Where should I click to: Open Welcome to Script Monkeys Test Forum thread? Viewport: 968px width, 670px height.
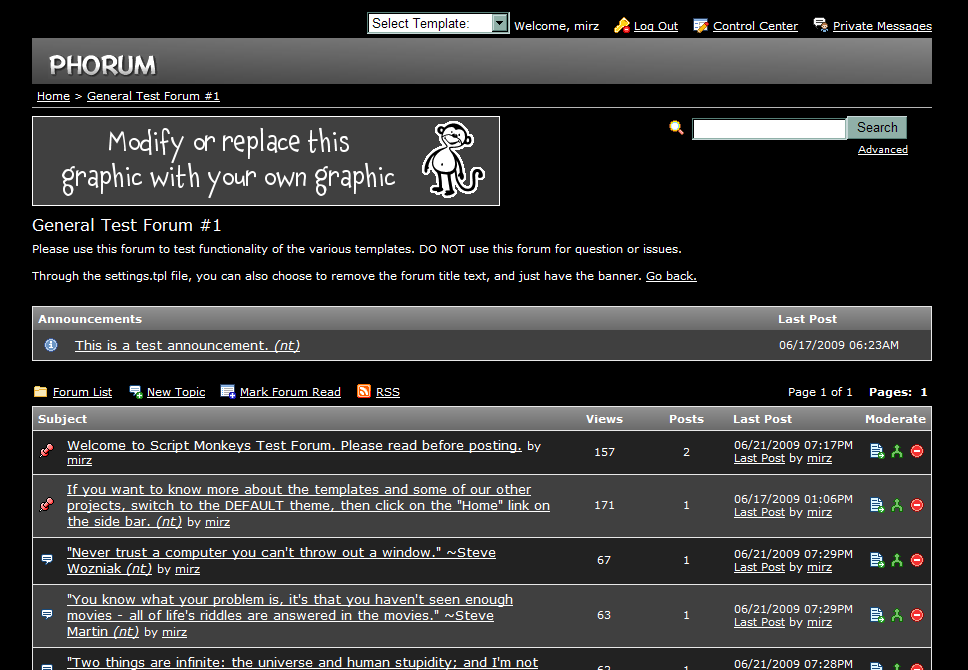pyautogui.click(x=294, y=445)
